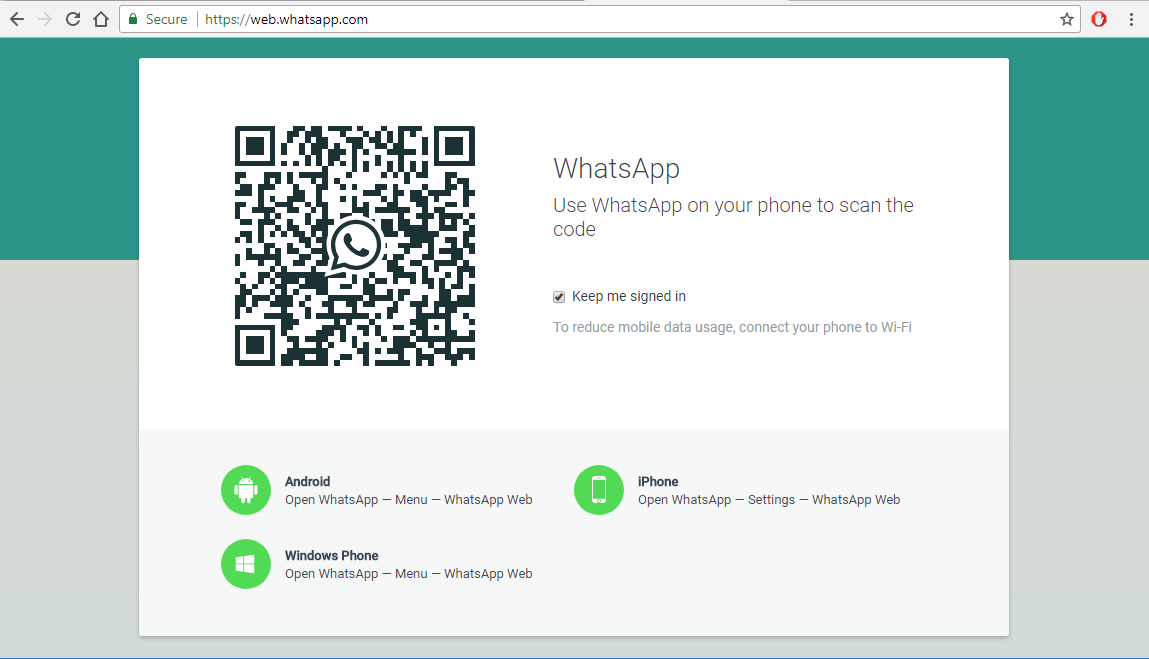Open the red Opera extension icon
This screenshot has width=1149, height=659.
[1099, 19]
